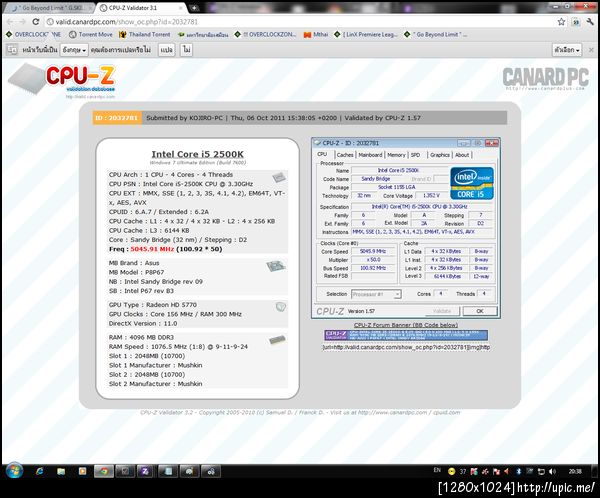Open the " Go Beyond Limit " bookmark
Viewport: 600px width, 498px height.
(x=435, y=34)
